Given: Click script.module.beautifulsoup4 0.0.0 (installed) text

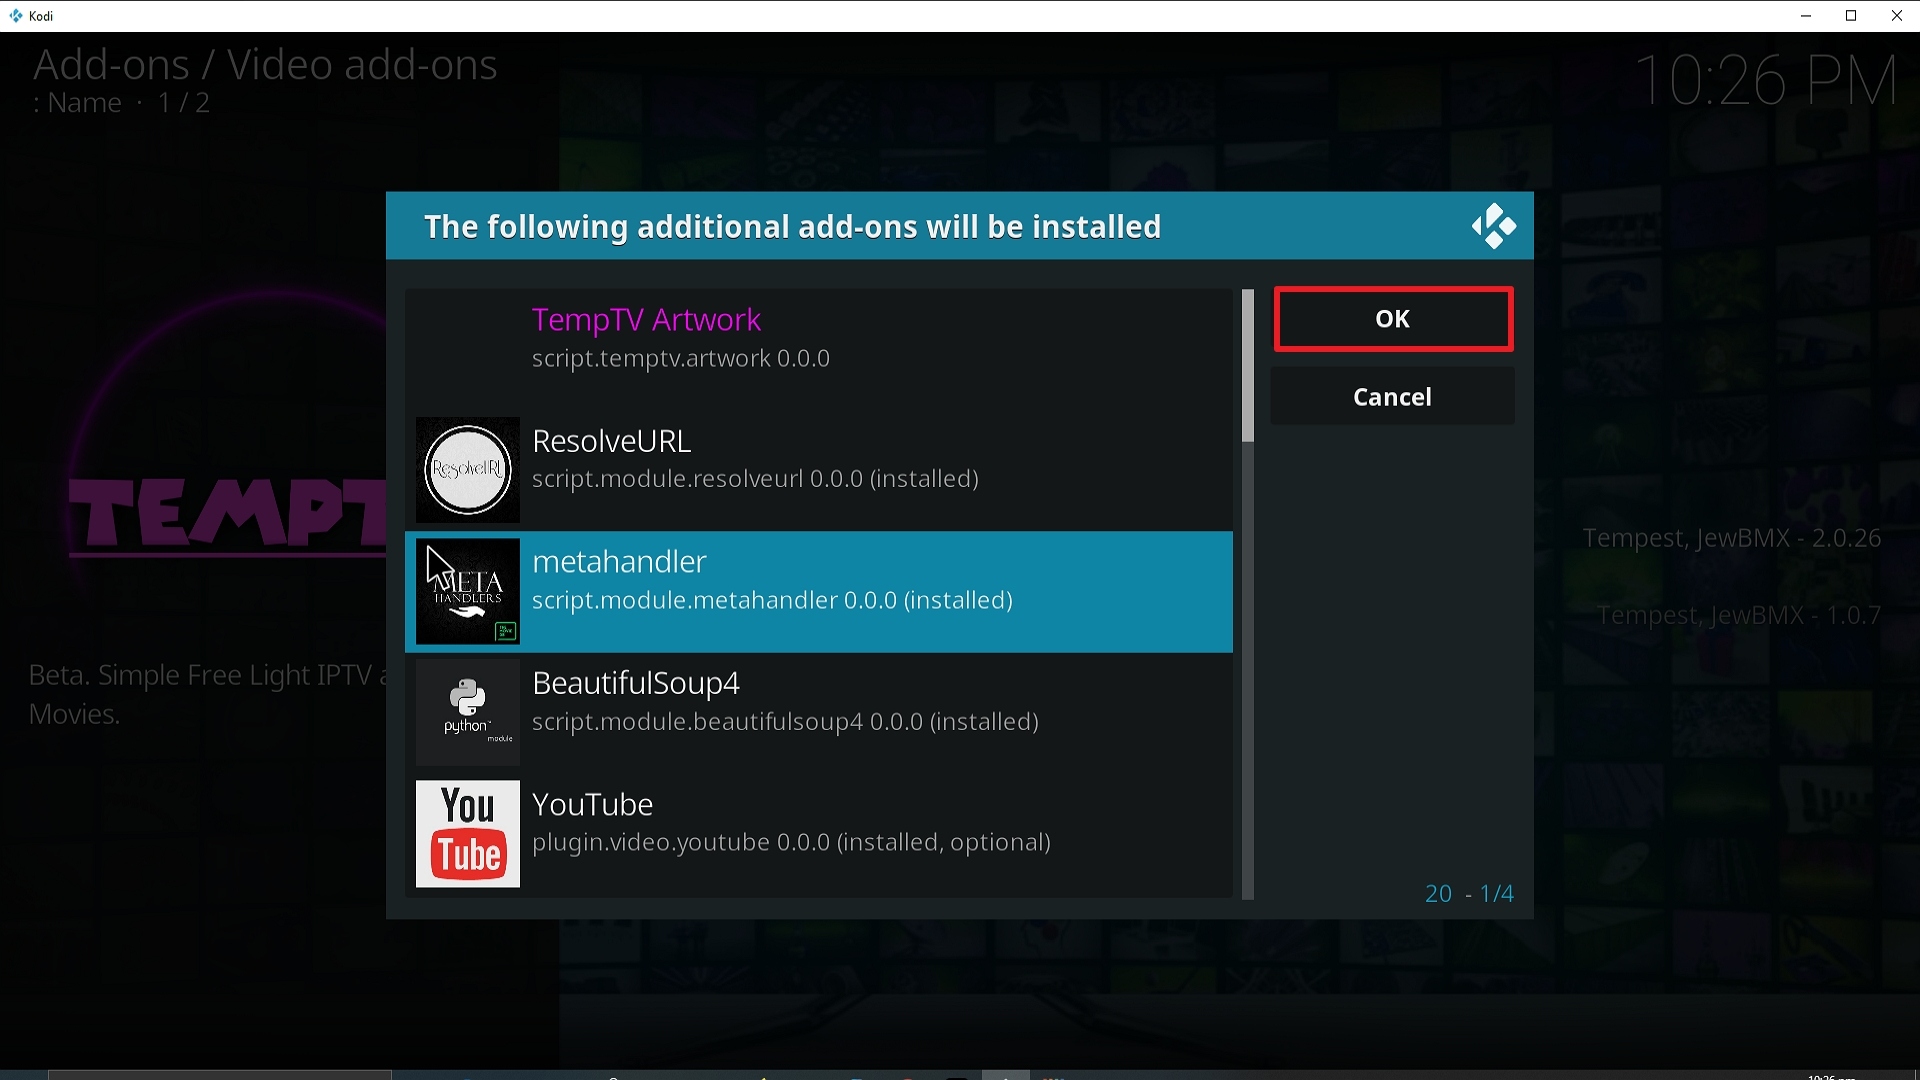Looking at the screenshot, I should tap(785, 722).
